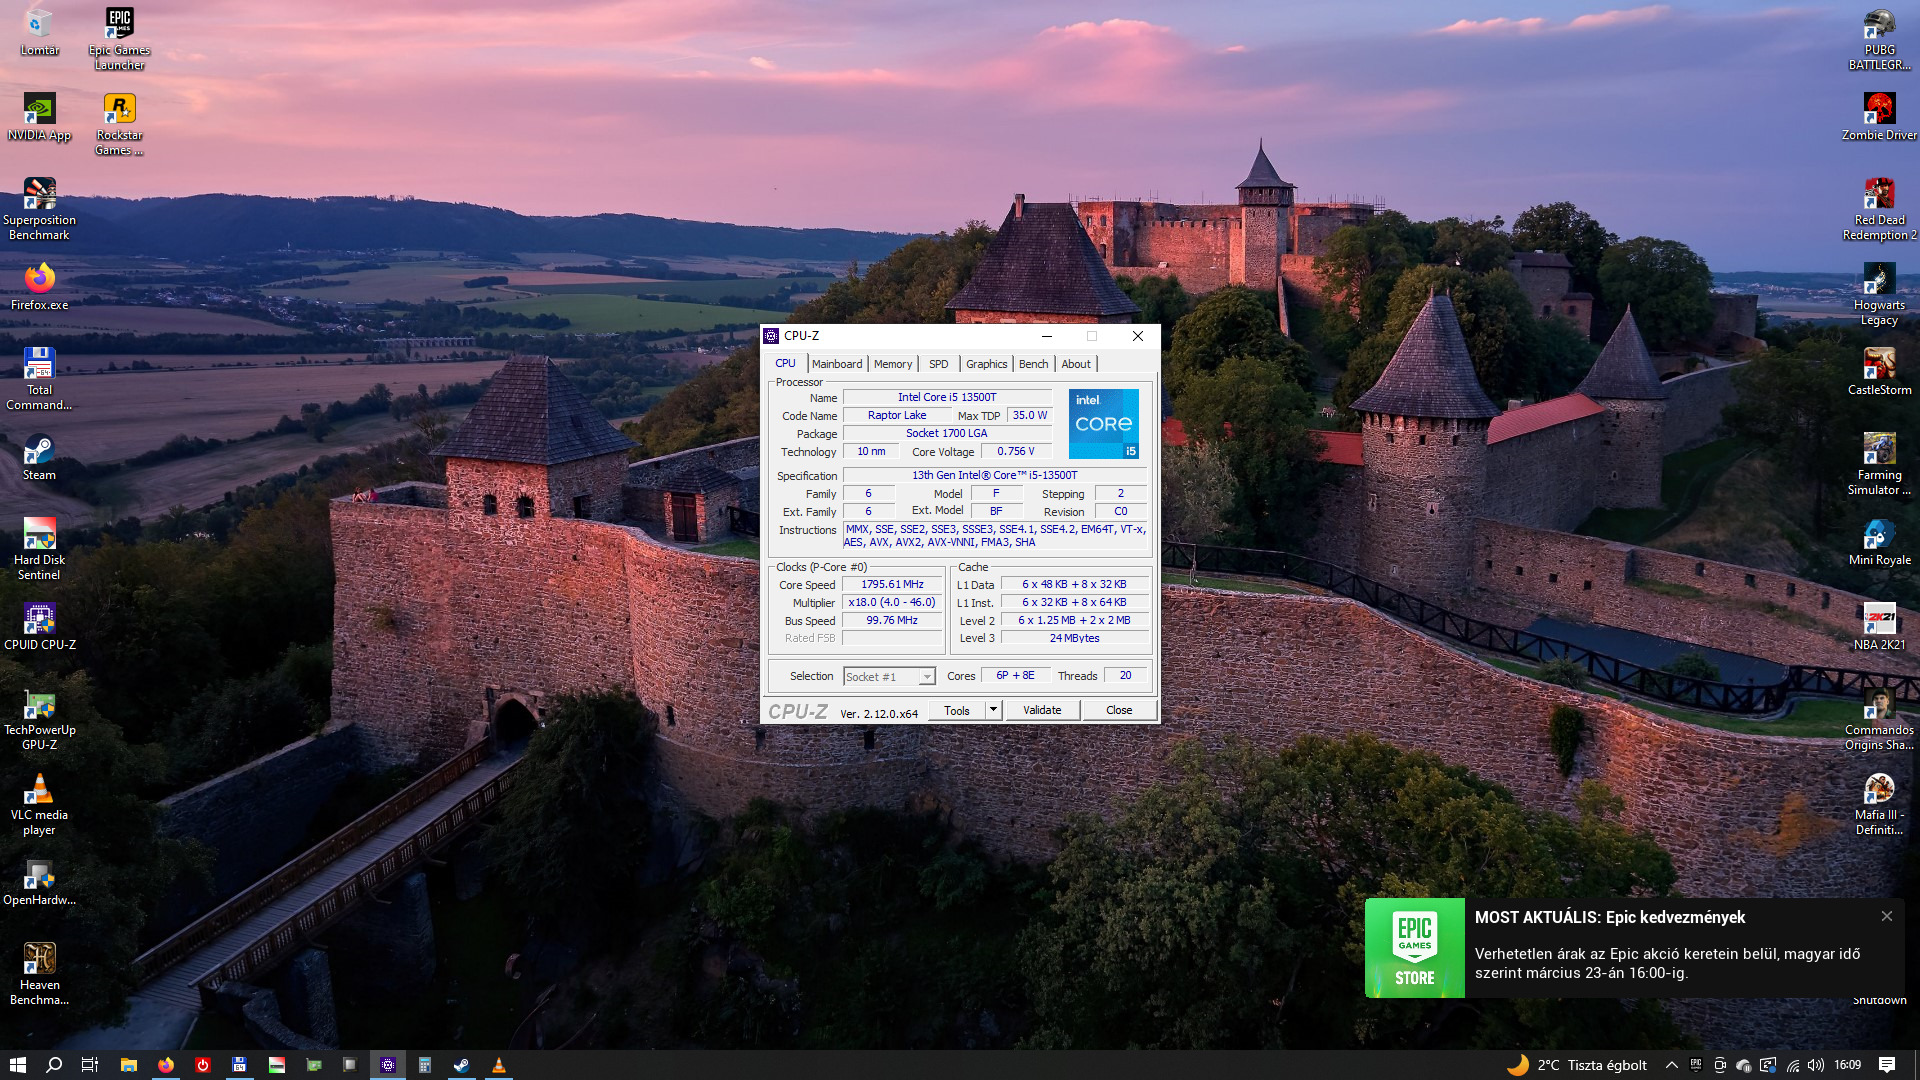Launch TechPowerUp GPU-Z from the desktop icon
This screenshot has height=1080, width=1920.
click(x=39, y=706)
